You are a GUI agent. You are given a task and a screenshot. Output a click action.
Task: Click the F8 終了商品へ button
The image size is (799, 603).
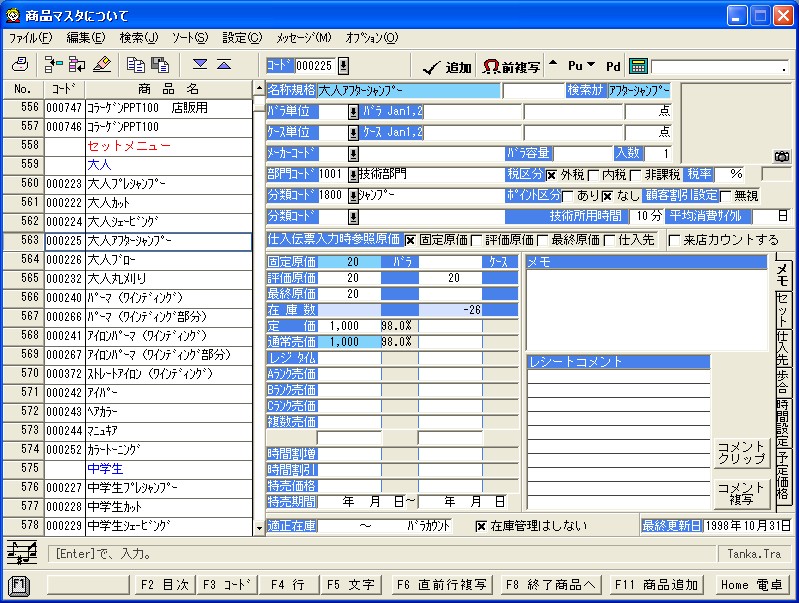[x=550, y=585]
